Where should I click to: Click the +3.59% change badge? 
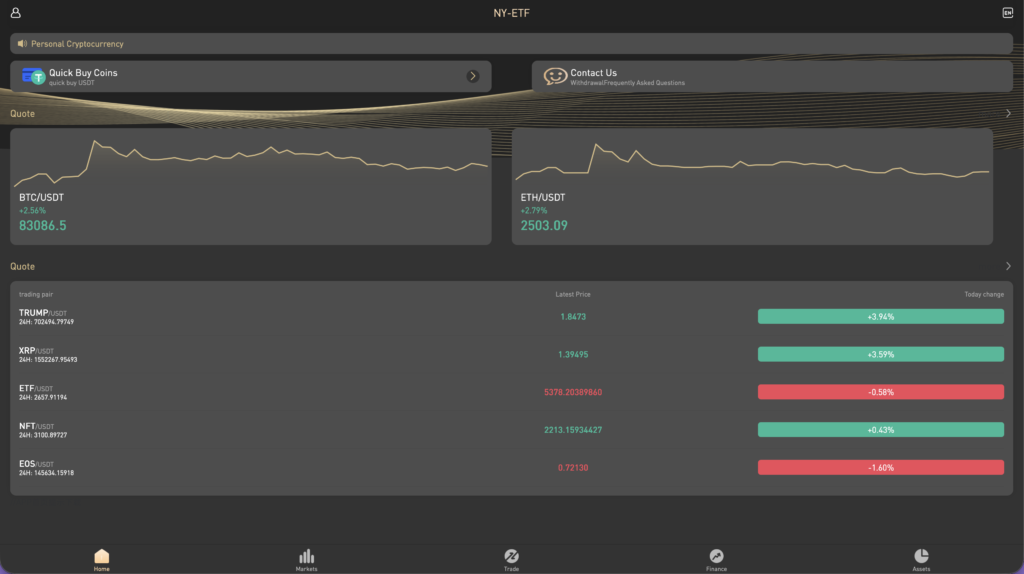click(880, 355)
